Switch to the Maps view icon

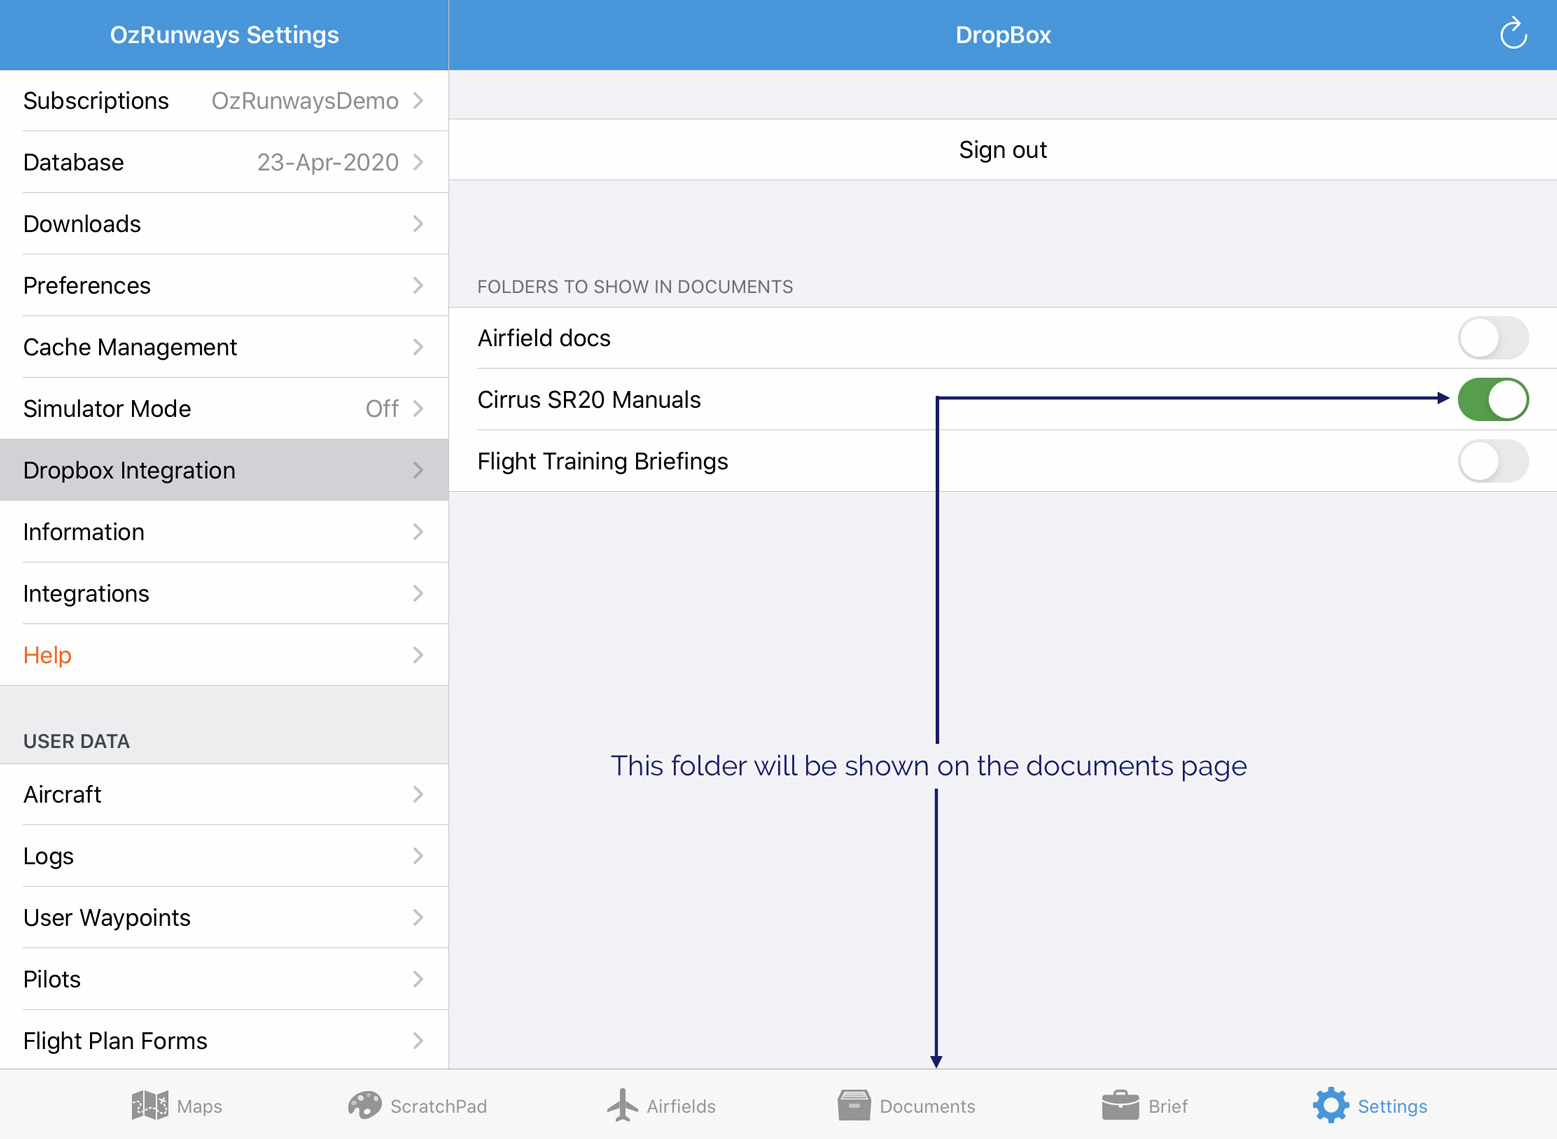(x=150, y=1105)
